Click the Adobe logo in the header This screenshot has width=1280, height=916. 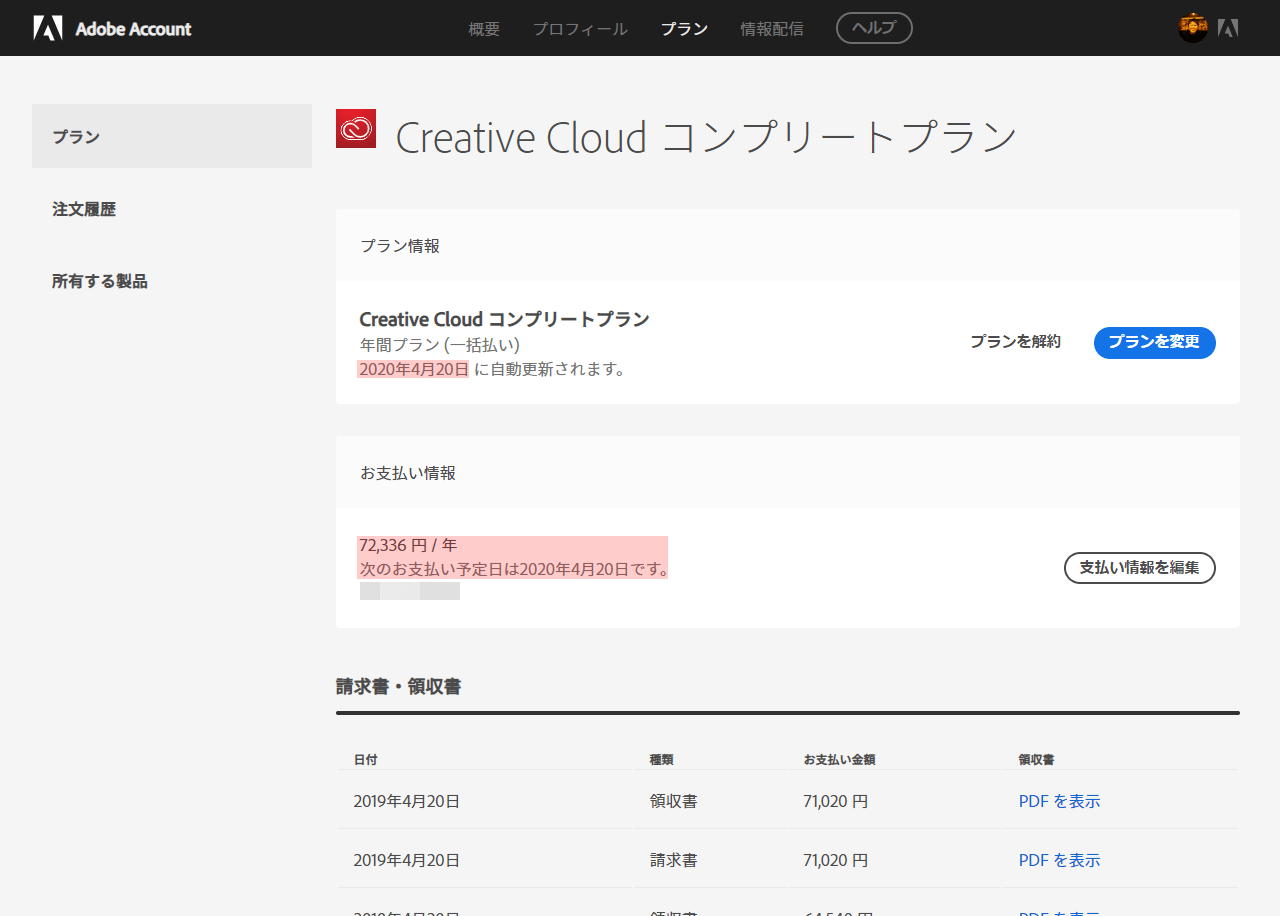pyautogui.click(x=47, y=28)
